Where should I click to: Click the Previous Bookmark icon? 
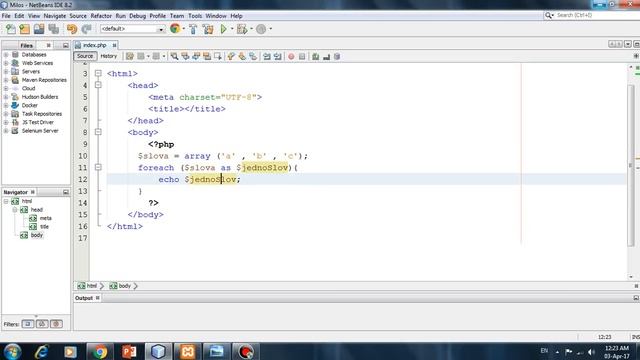pos(231,57)
